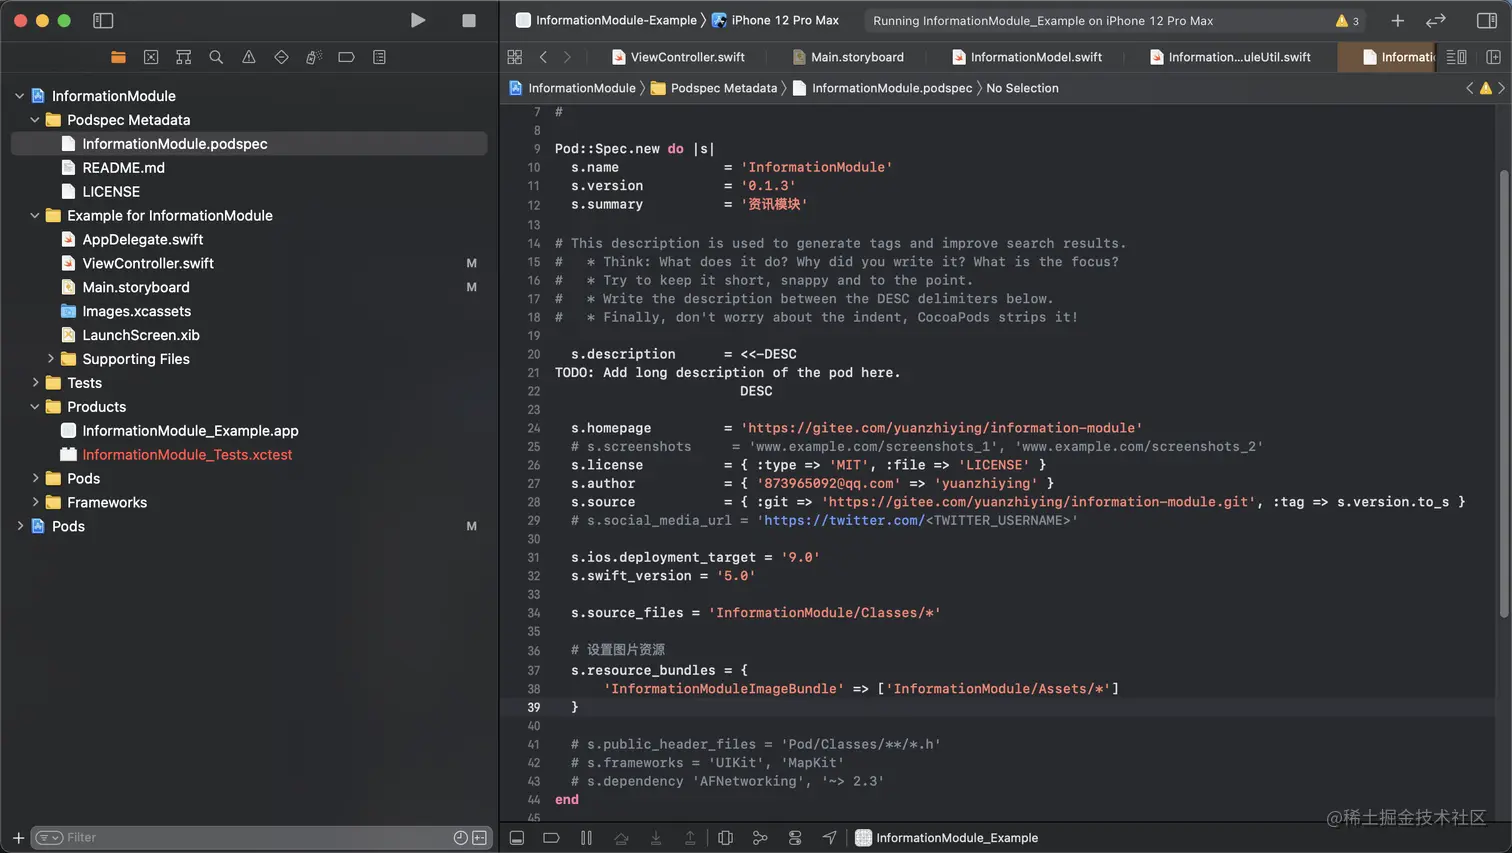The image size is (1512, 853).
Task: Open the Symbol navigator
Action: pos(183,57)
